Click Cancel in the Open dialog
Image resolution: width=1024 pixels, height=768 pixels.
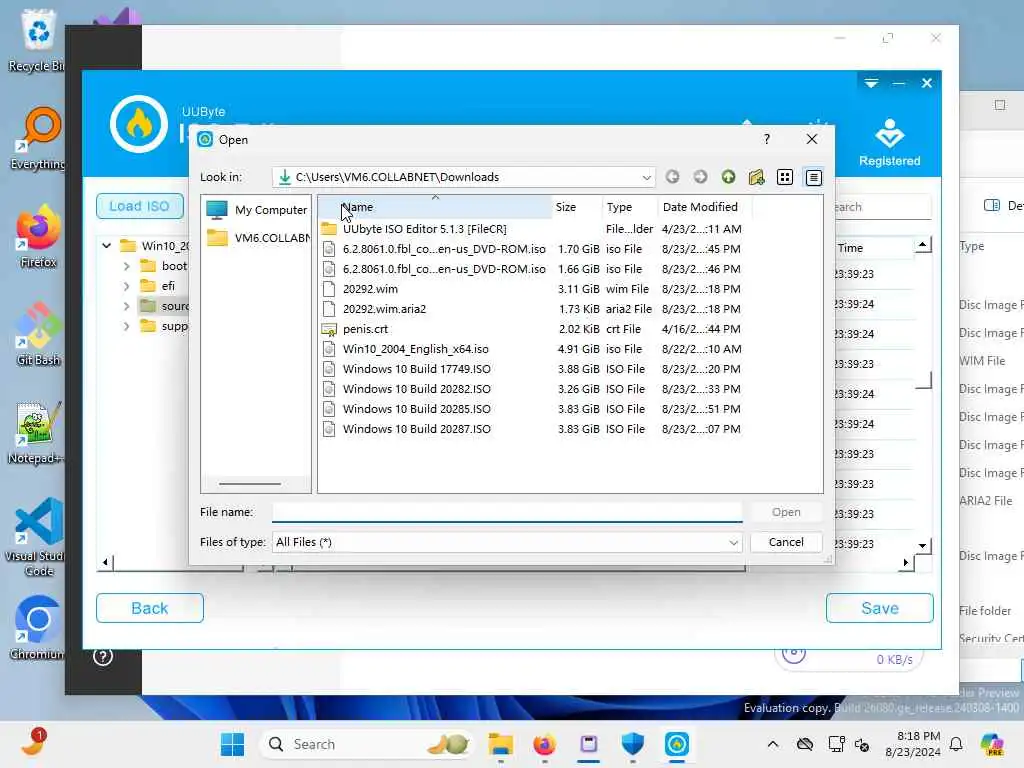pos(786,542)
